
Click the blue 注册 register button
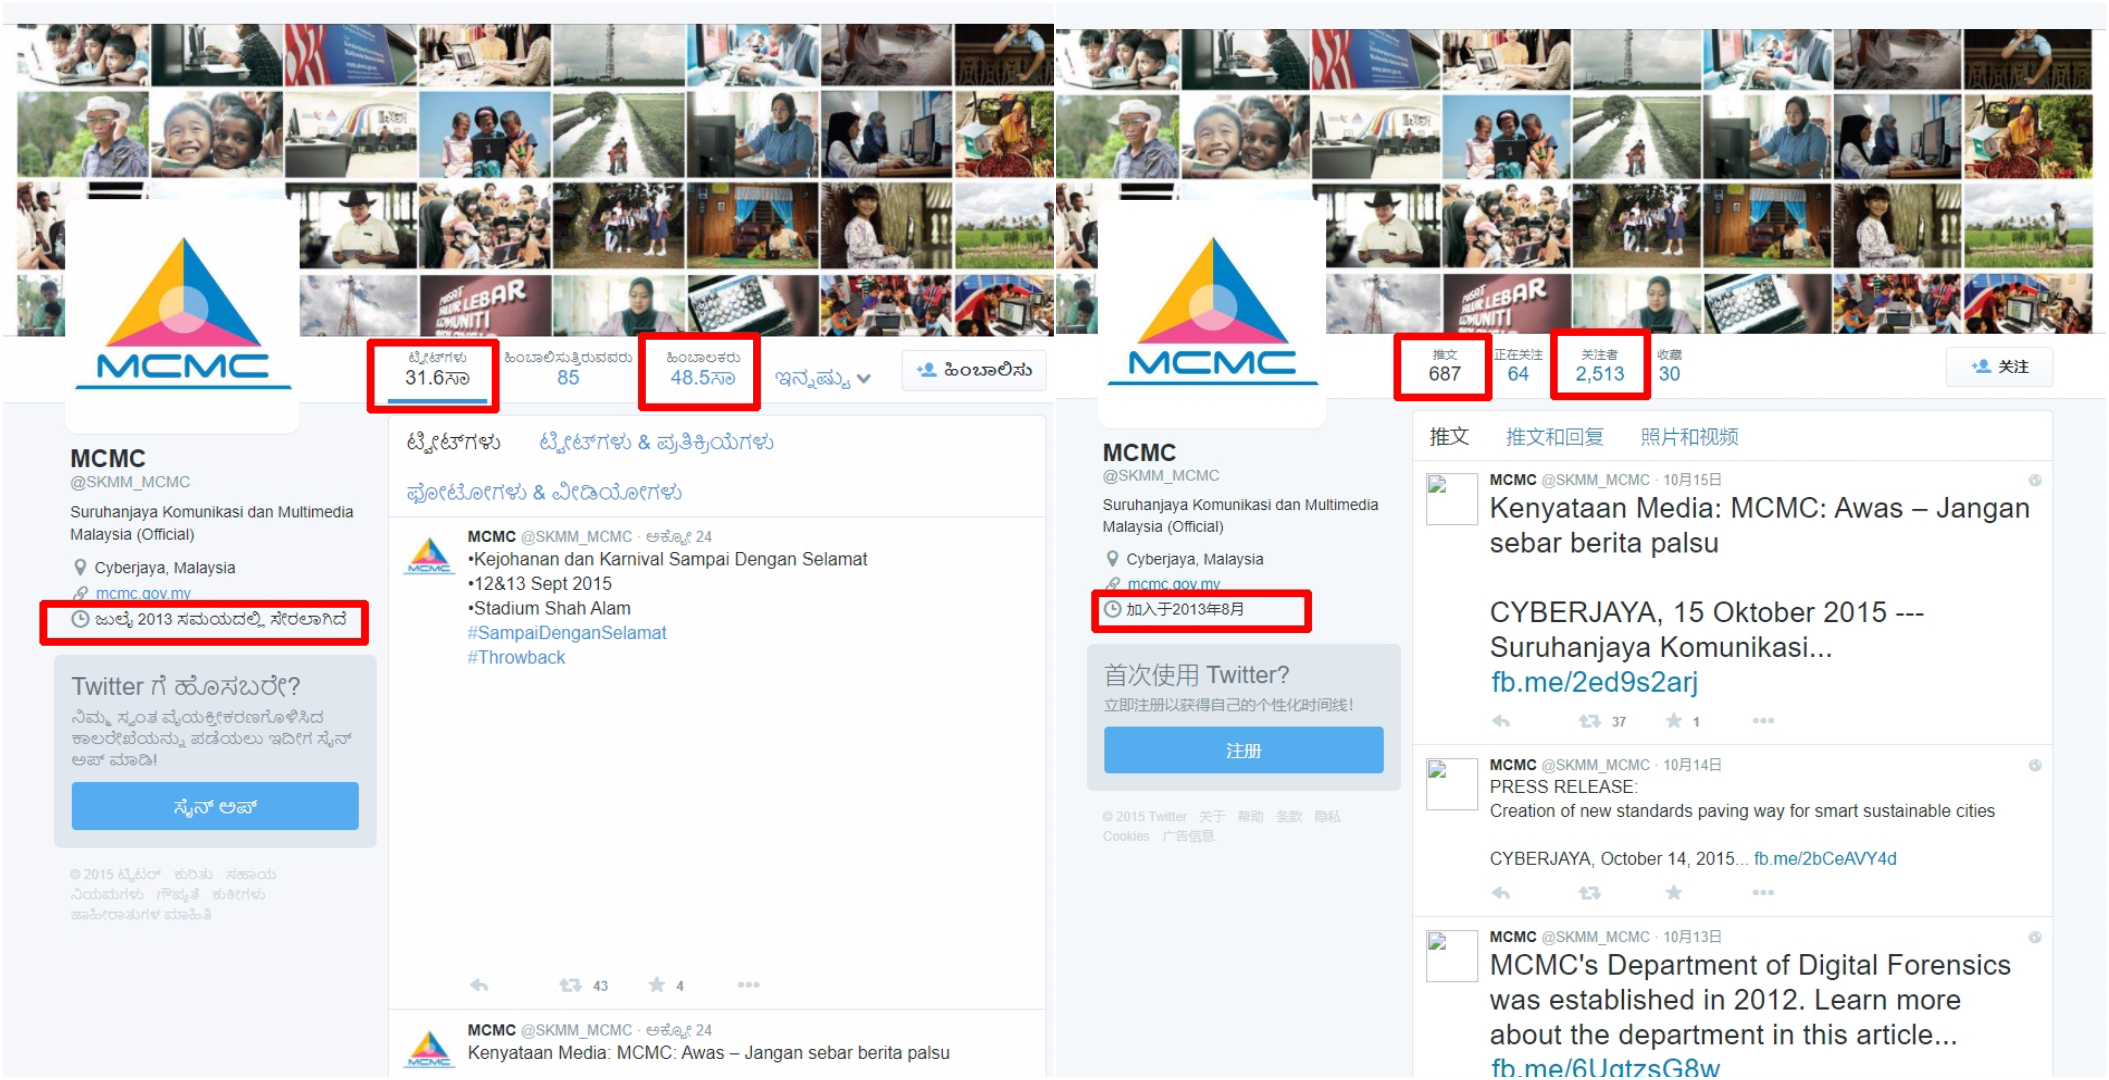tap(1244, 750)
